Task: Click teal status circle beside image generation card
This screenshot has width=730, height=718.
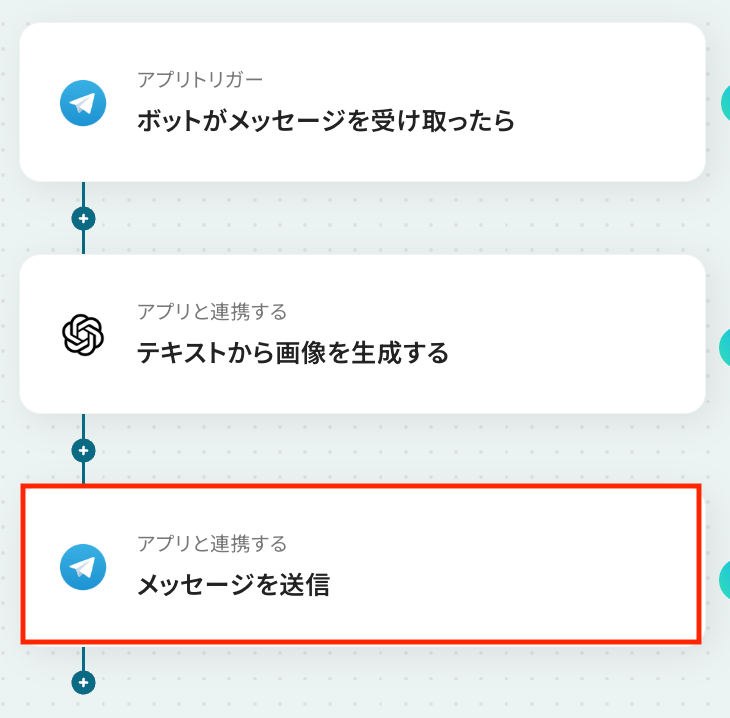Action: point(725,346)
